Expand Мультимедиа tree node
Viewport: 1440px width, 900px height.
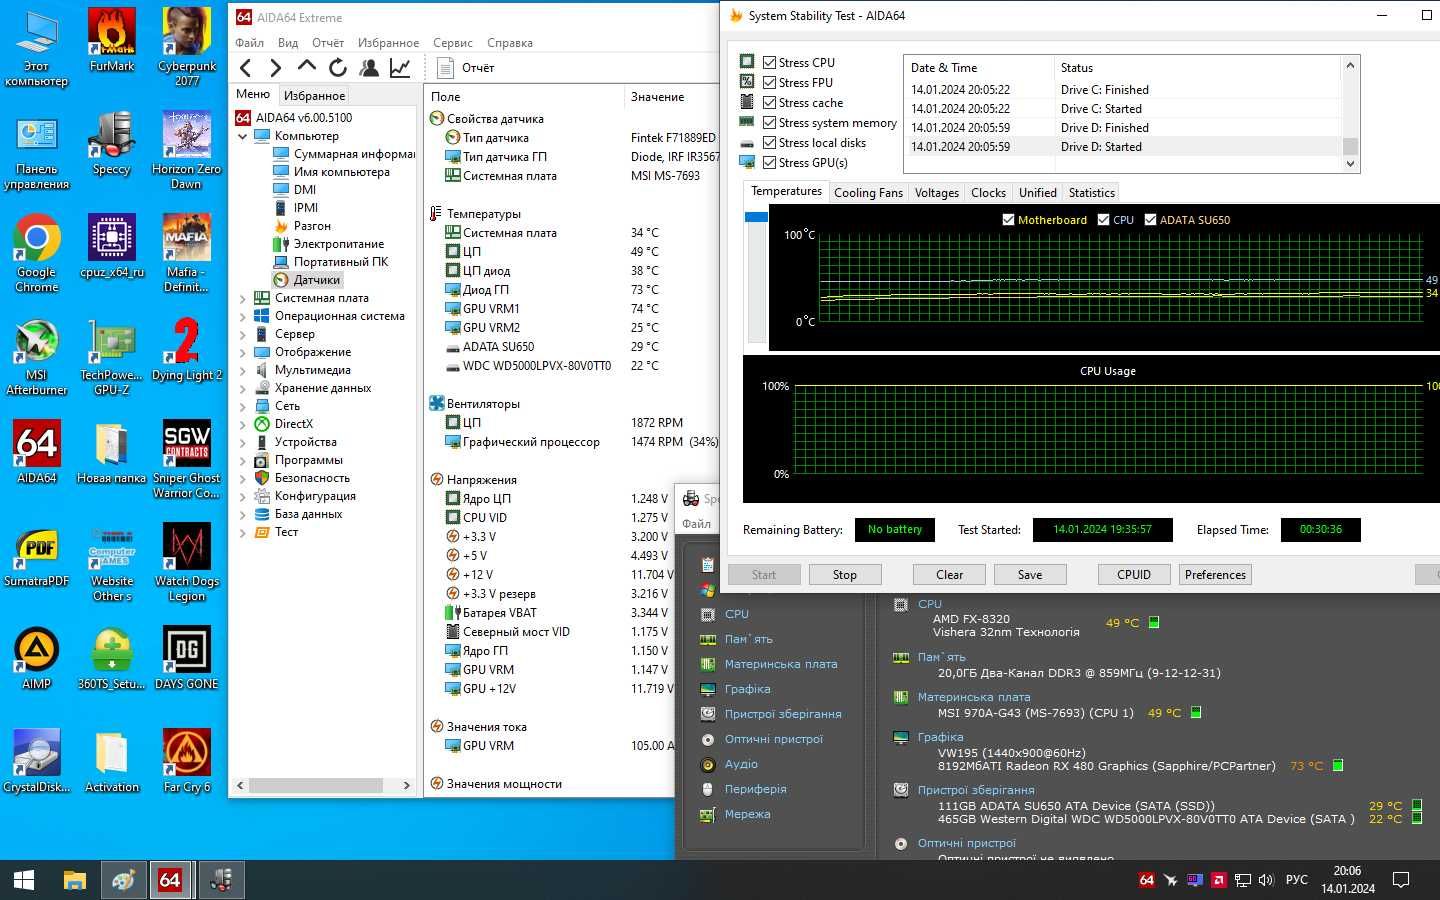(x=242, y=370)
